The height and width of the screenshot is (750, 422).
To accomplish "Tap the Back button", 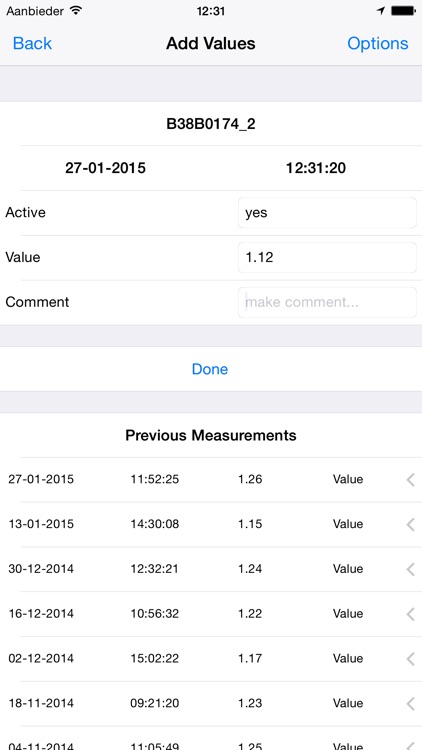I will [x=32, y=44].
